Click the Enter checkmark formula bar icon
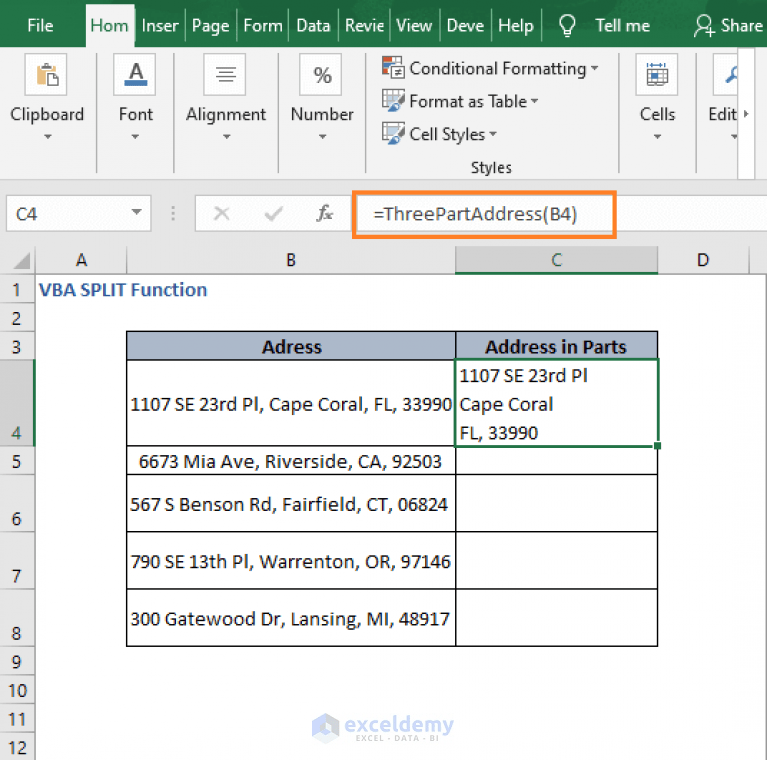Screen dimensions: 767x760 [x=273, y=213]
